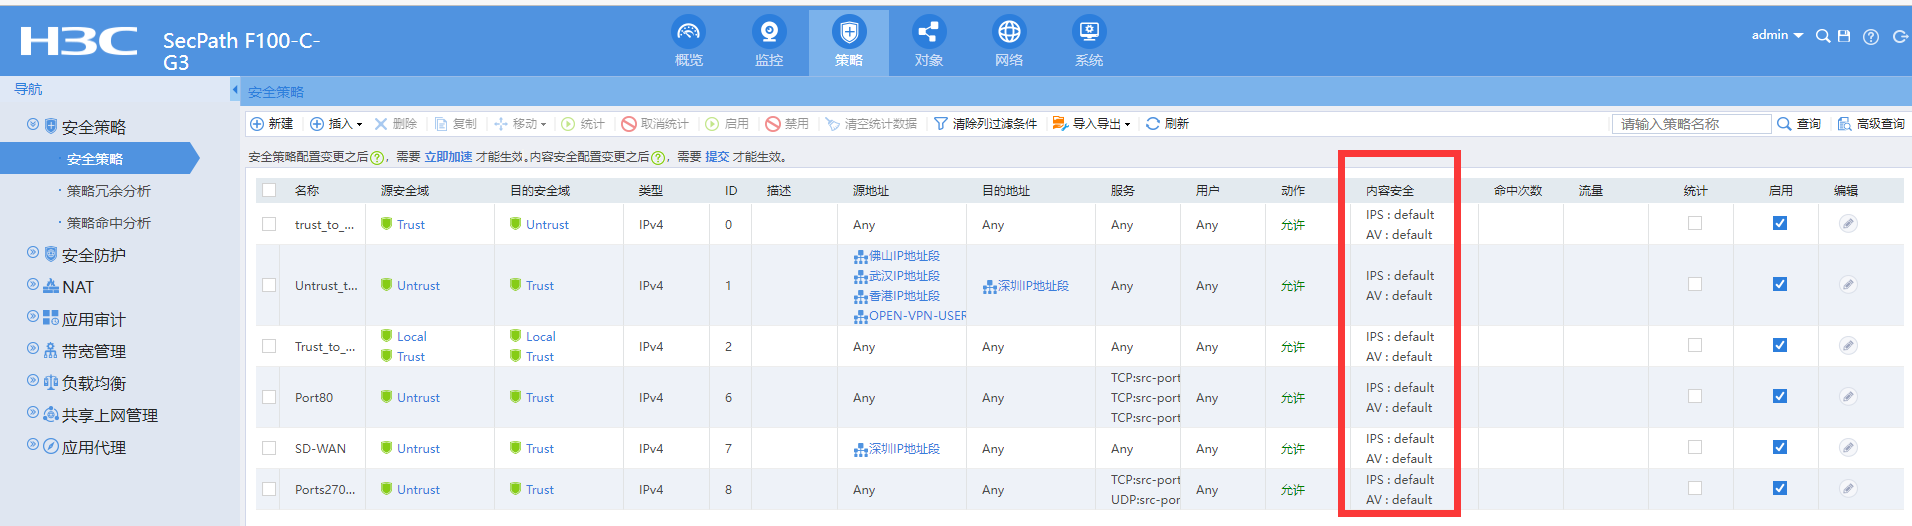The image size is (1912, 526).
Task: Expand the 插入 insert dropdown
Action: [337, 124]
